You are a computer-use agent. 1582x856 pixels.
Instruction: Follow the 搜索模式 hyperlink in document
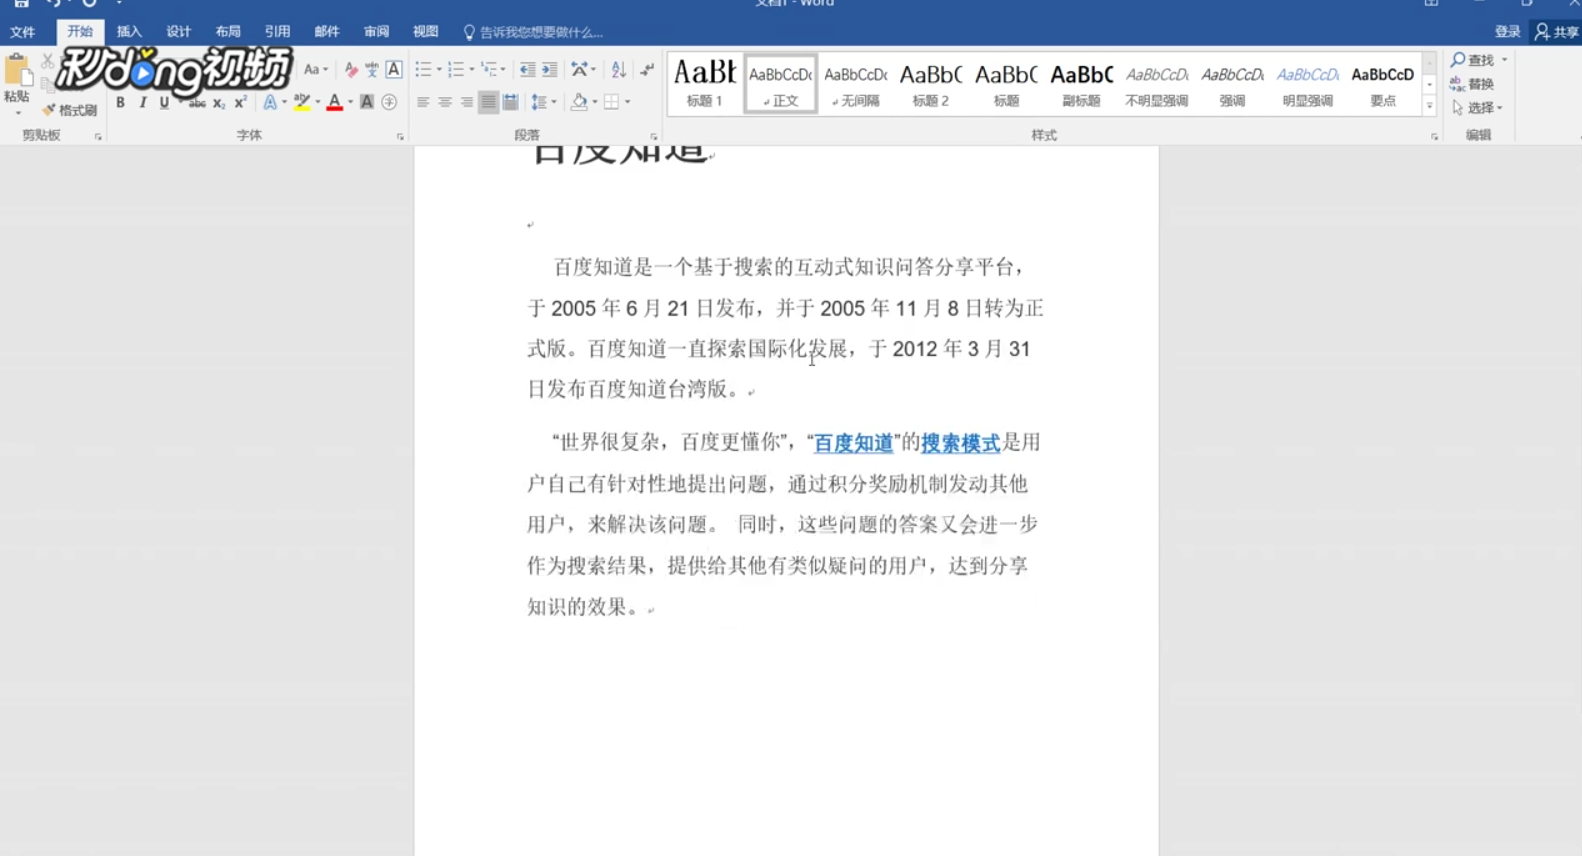point(960,443)
